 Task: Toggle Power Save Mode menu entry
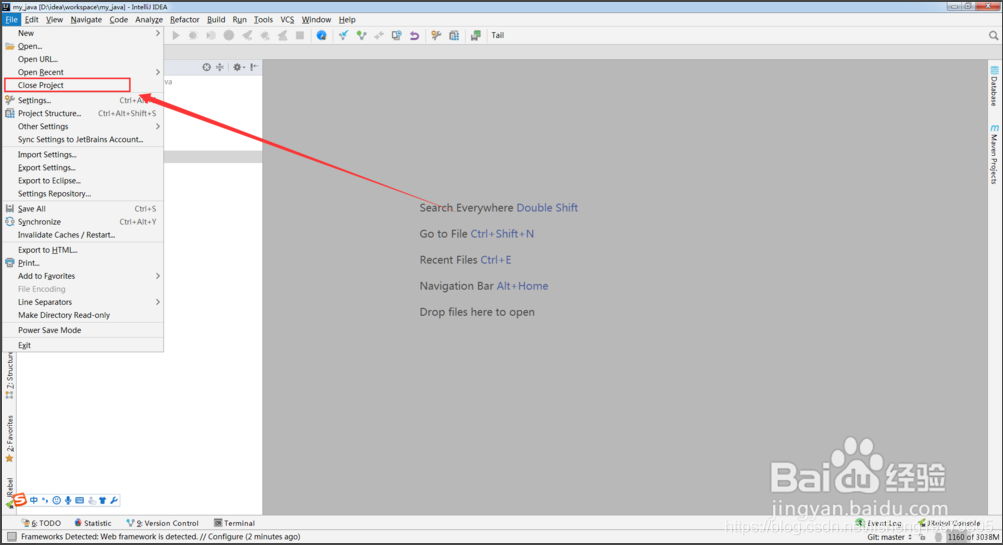(x=83, y=330)
